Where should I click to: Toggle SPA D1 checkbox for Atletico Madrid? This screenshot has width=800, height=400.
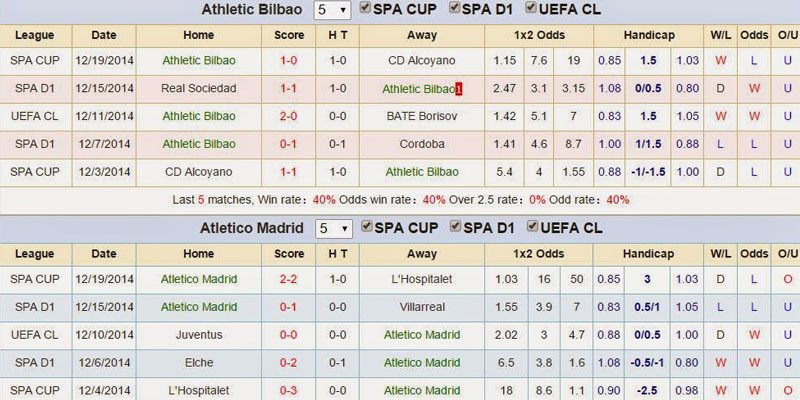pos(455,226)
